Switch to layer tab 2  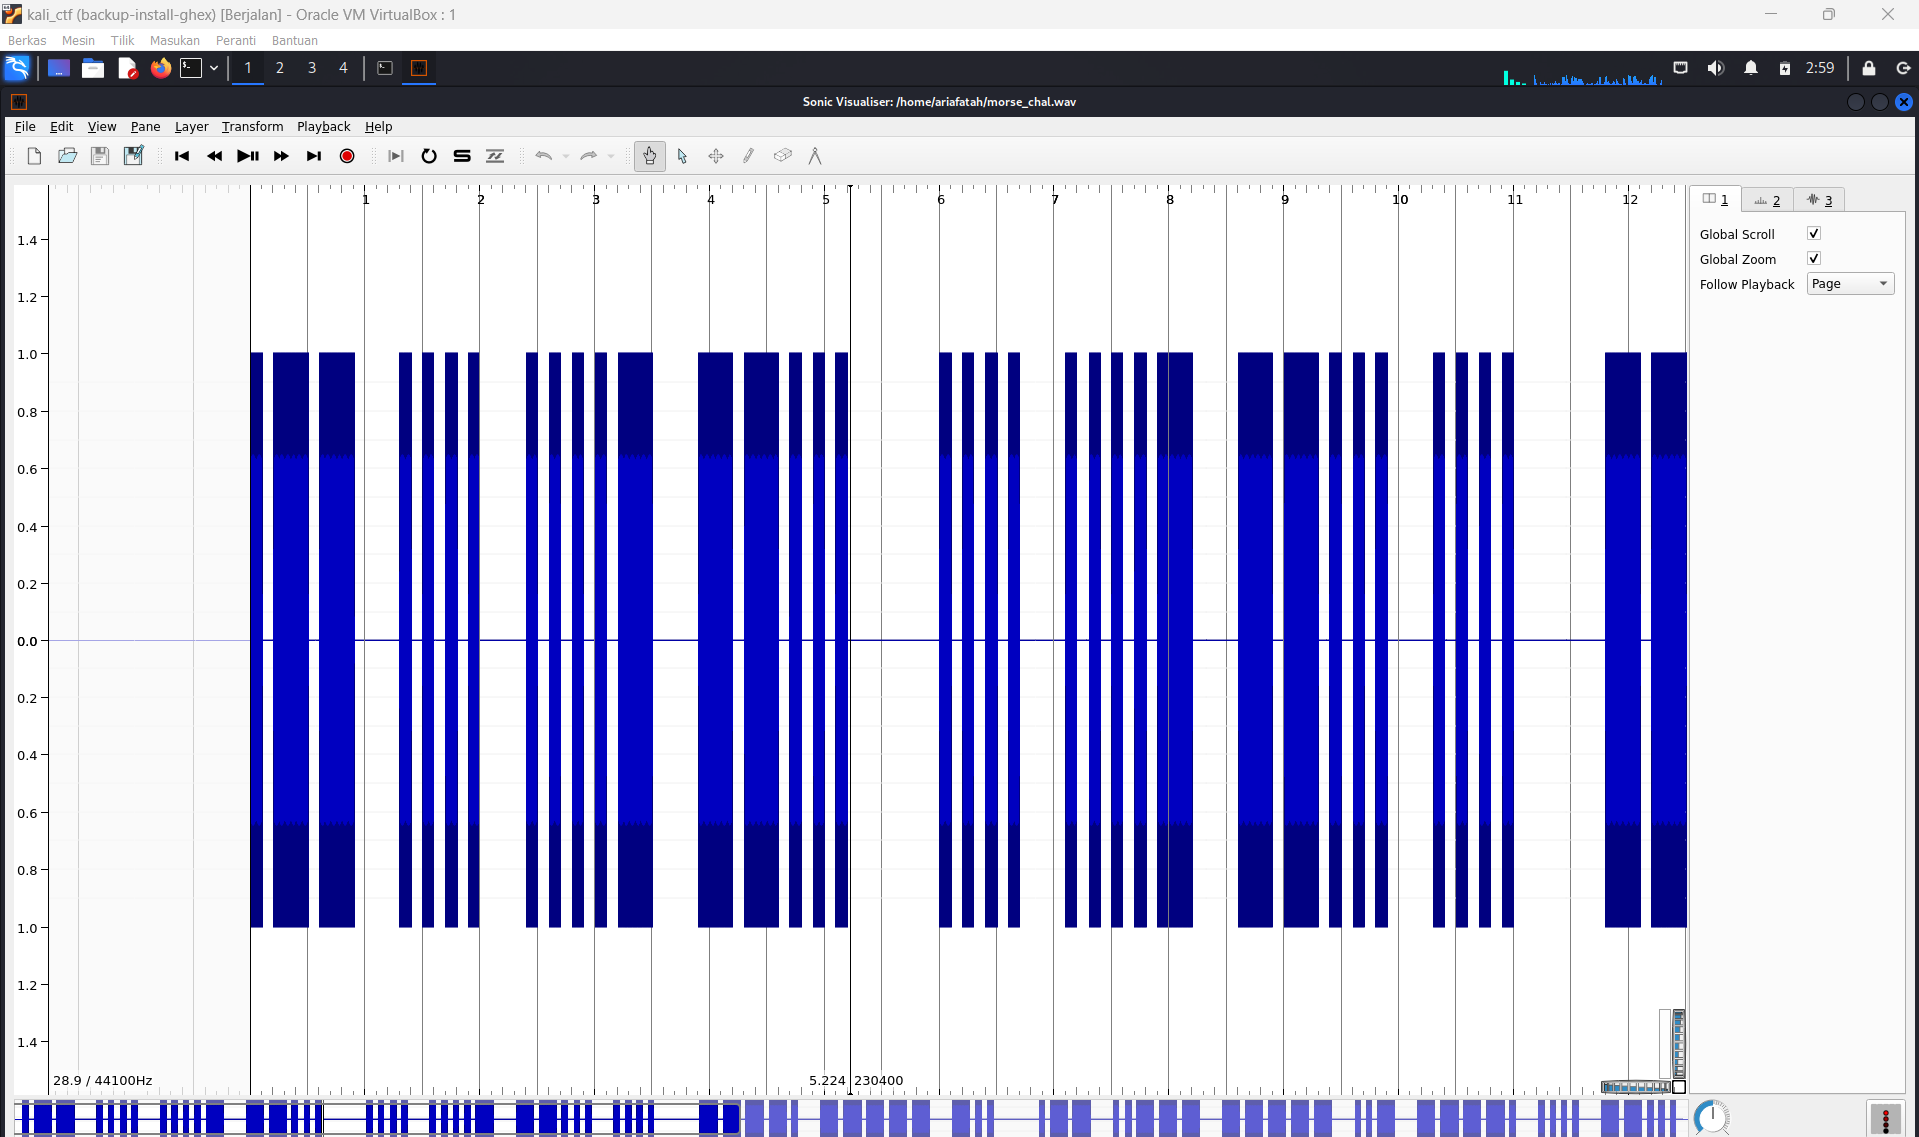1767,201
